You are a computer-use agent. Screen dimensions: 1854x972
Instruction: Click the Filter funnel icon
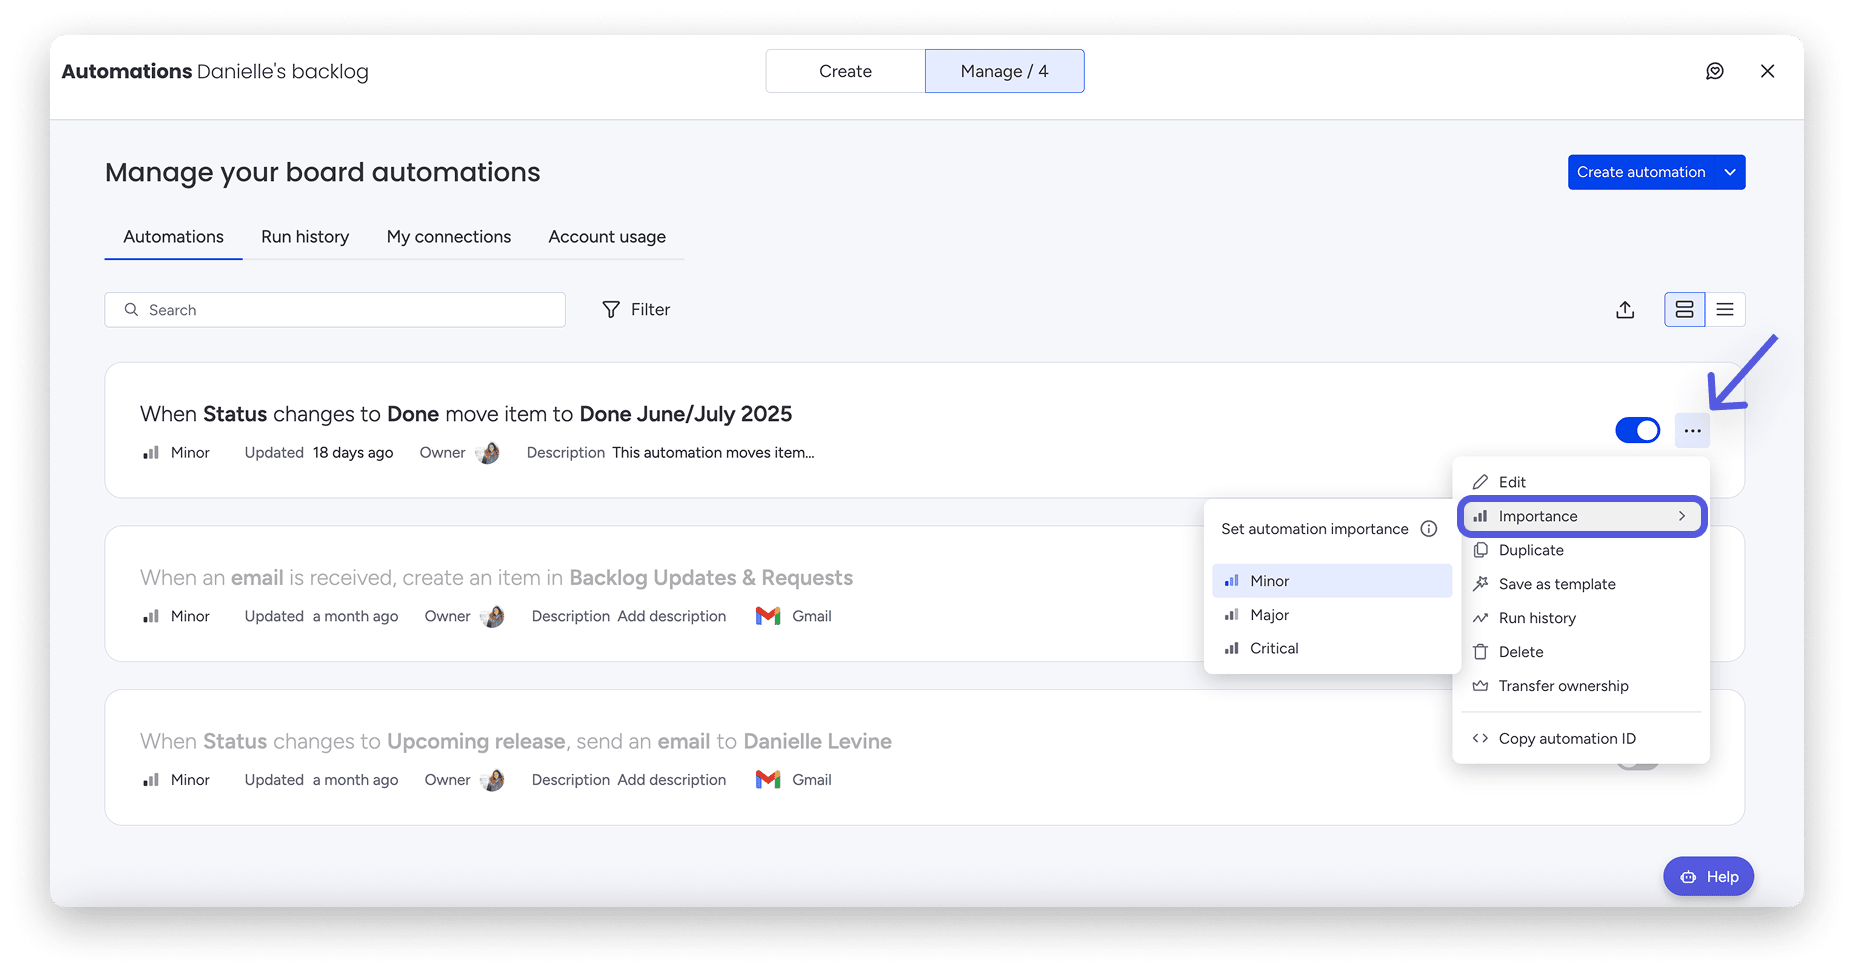tap(610, 309)
